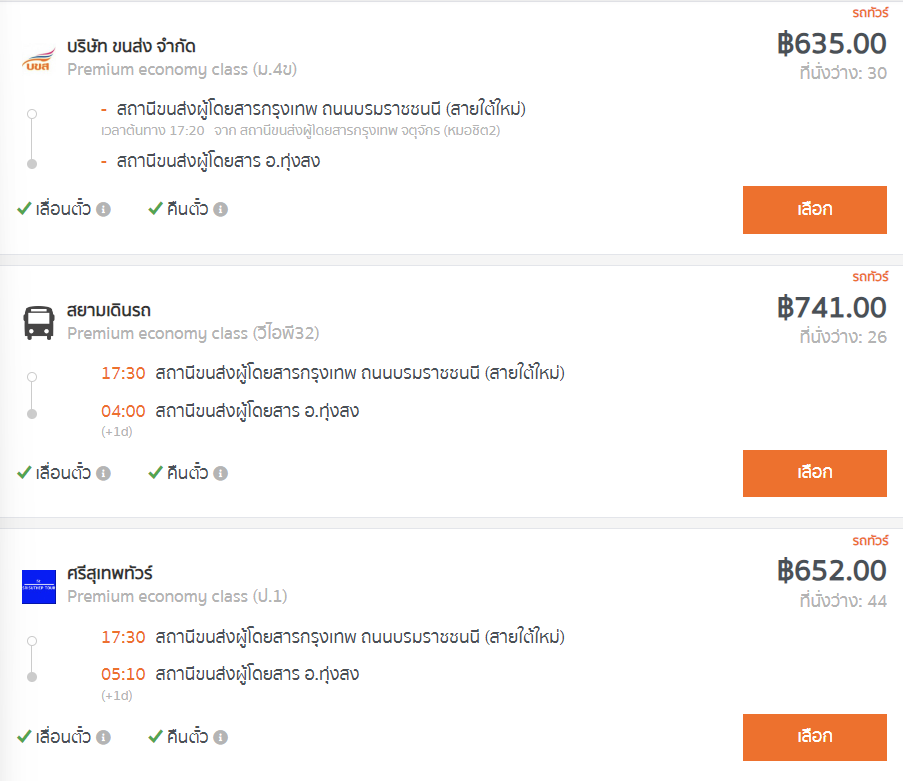
Task: Click the ฿741.00 price label
Action: pyautogui.click(x=832, y=308)
